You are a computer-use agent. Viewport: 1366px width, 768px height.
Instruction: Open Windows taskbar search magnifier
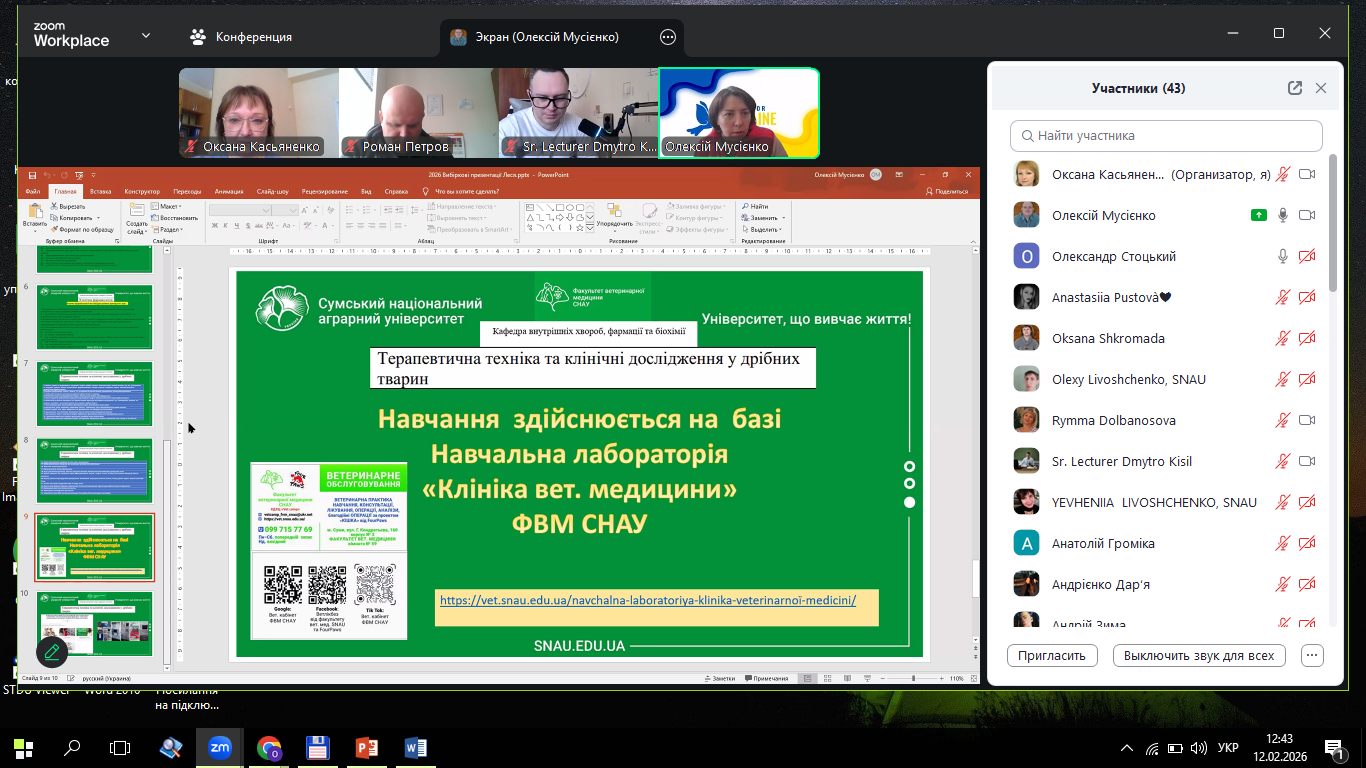click(x=72, y=747)
